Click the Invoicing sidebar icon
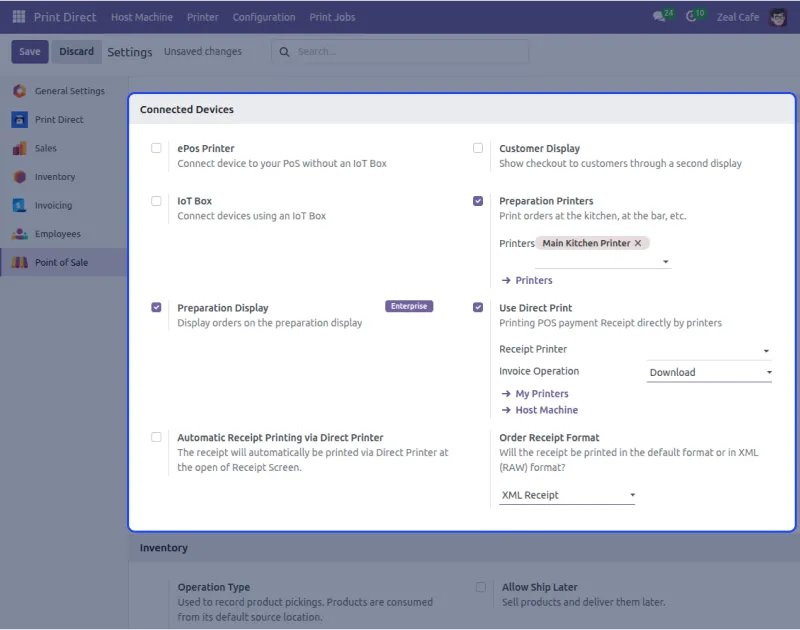The width and height of the screenshot is (800, 630). pyautogui.click(x=19, y=205)
